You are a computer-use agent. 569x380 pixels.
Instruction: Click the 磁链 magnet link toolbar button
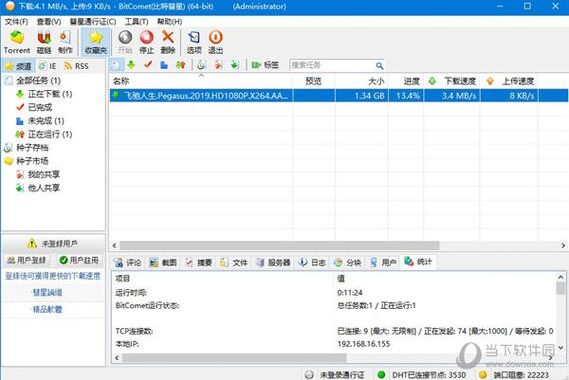pyautogui.click(x=44, y=42)
